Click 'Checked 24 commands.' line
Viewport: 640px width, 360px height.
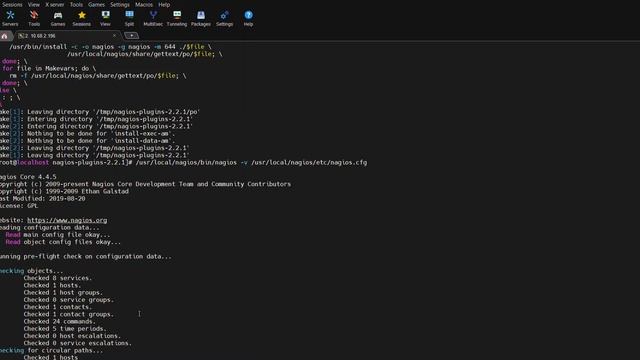(x=60, y=322)
